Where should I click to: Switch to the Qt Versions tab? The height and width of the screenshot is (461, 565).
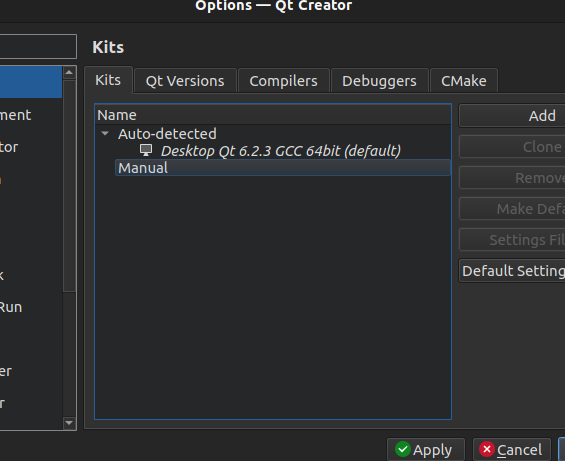coord(185,81)
